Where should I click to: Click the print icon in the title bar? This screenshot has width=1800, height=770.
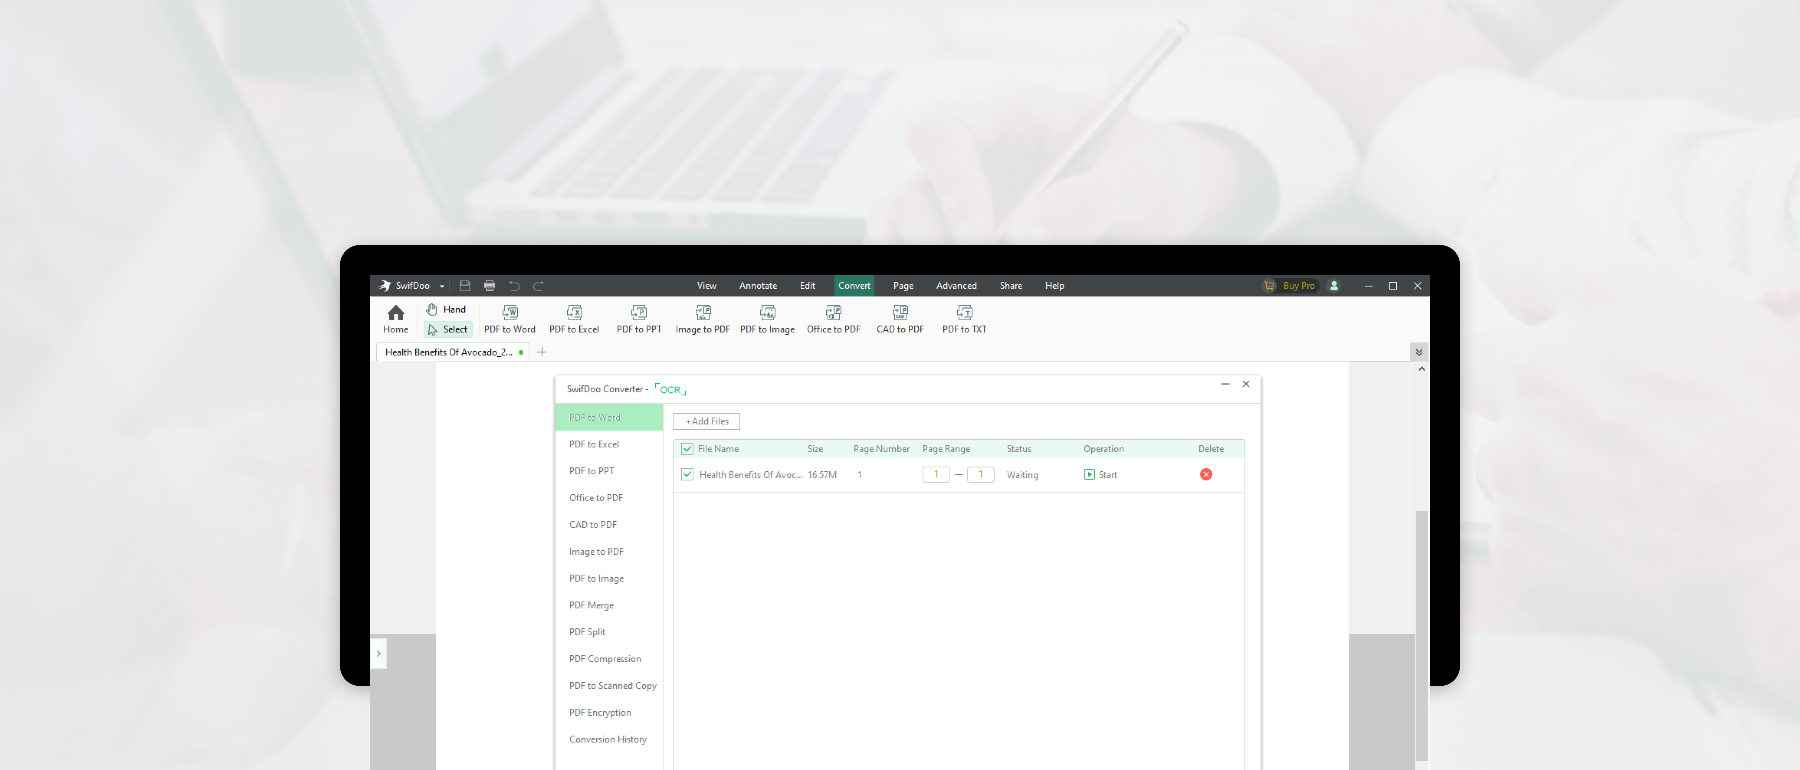coord(489,286)
